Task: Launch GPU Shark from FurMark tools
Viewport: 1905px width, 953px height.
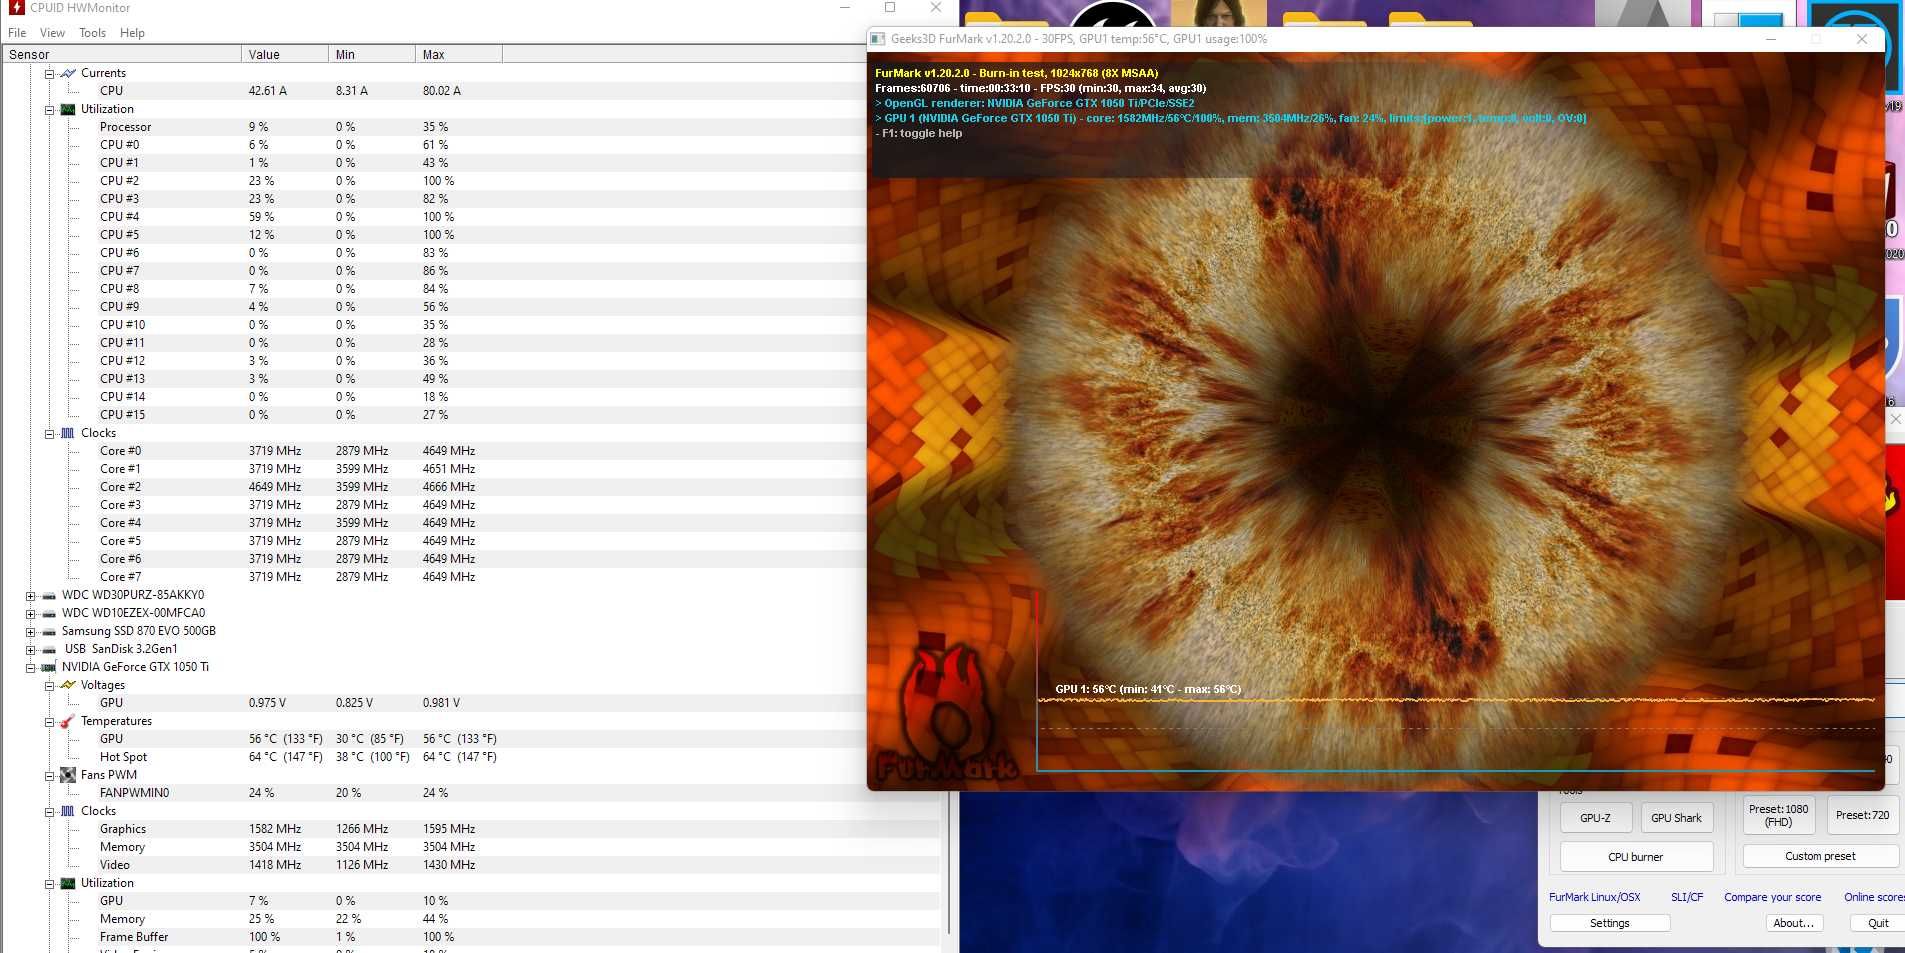Action: [x=1676, y=818]
